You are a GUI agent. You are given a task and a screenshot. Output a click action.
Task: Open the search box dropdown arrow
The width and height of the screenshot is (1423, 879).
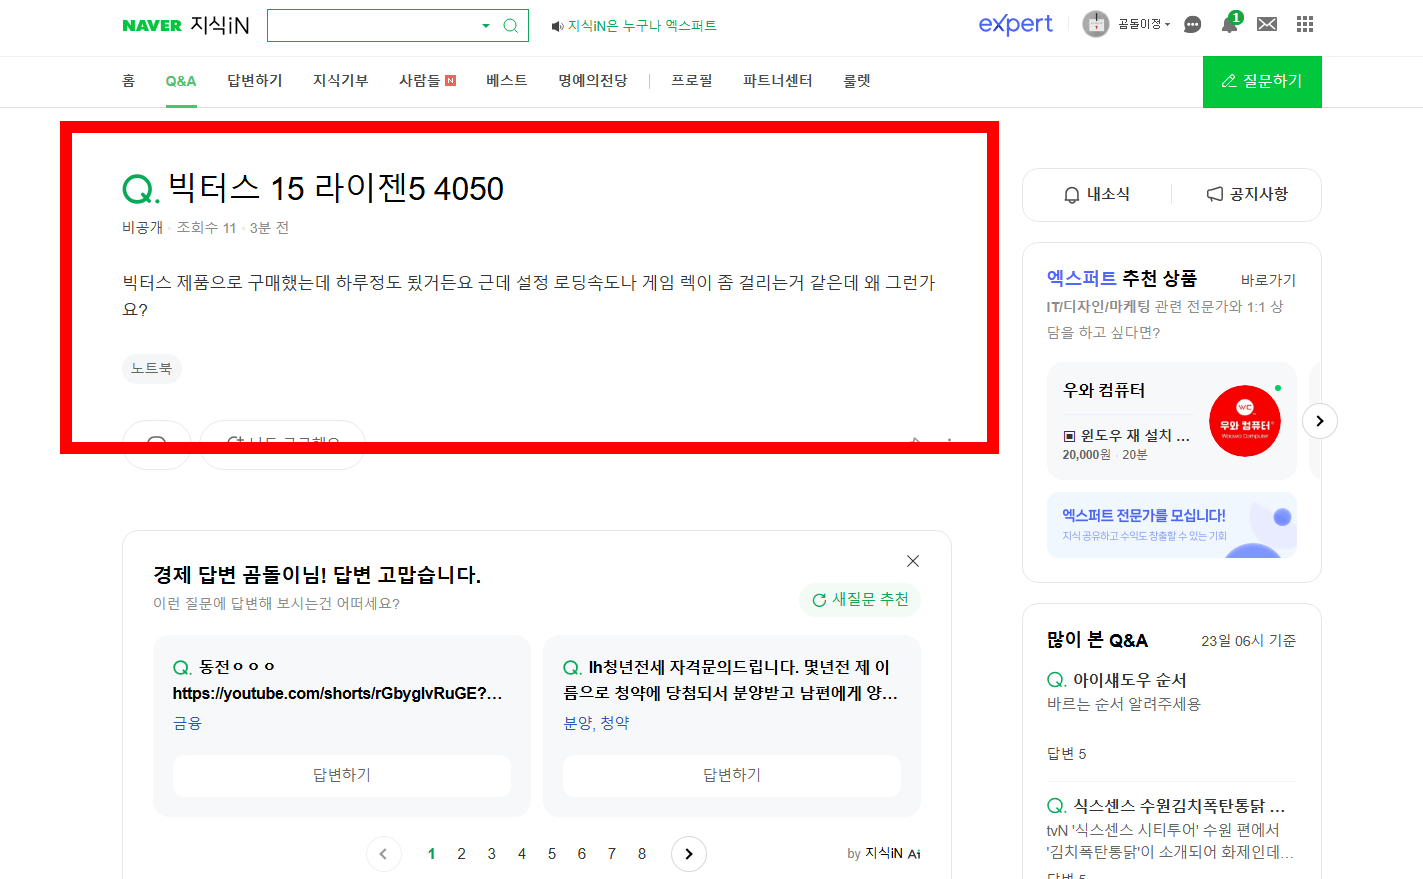point(486,26)
